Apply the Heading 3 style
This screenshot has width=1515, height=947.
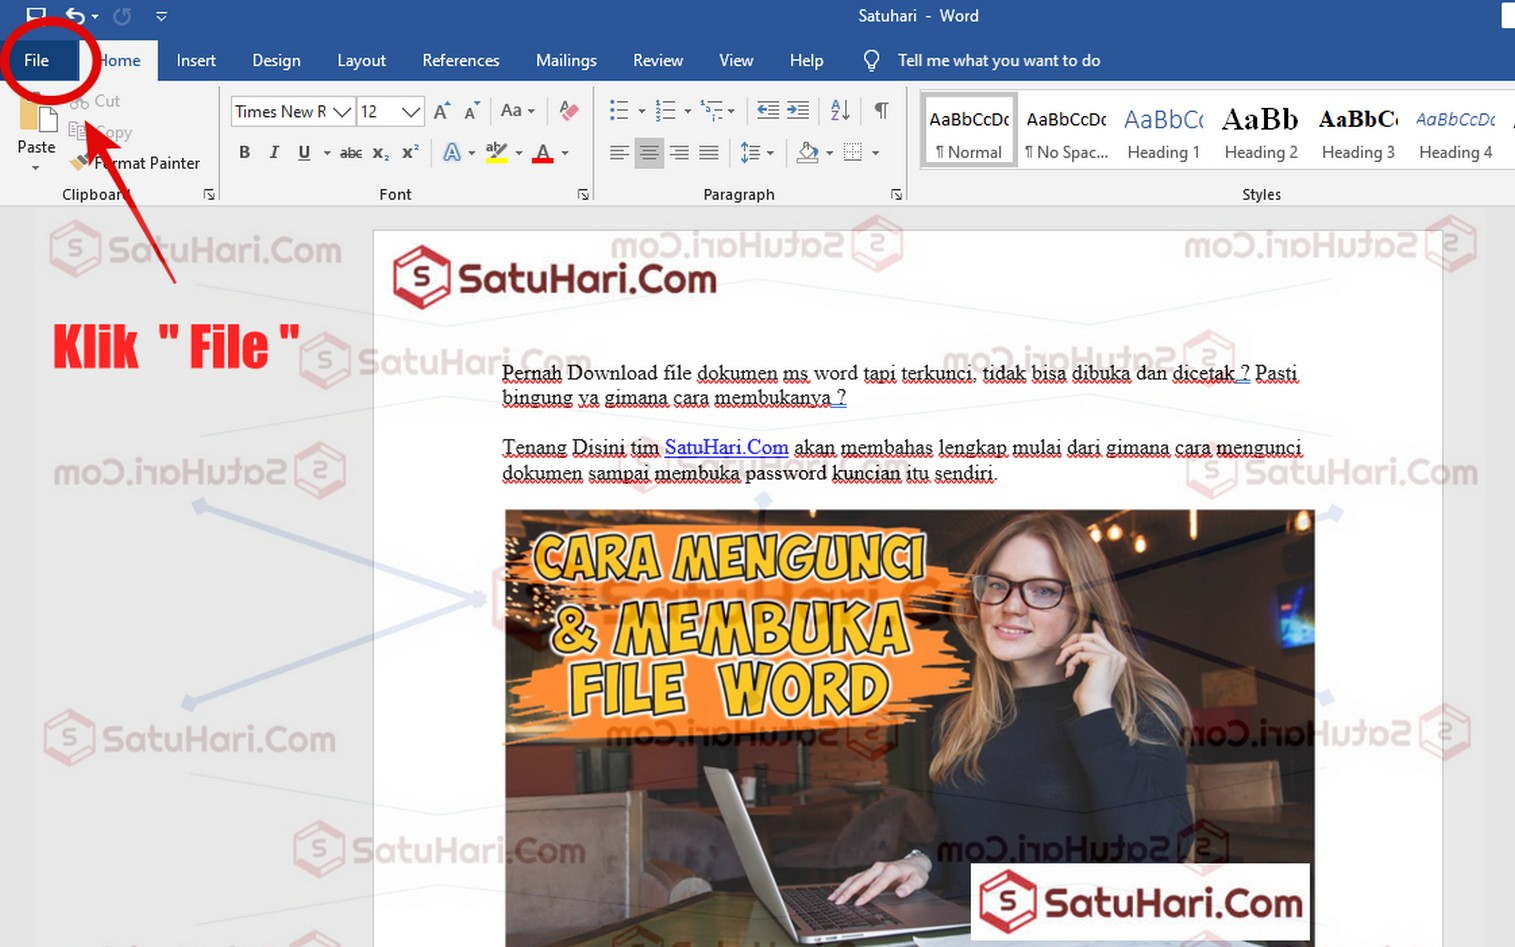click(1358, 131)
